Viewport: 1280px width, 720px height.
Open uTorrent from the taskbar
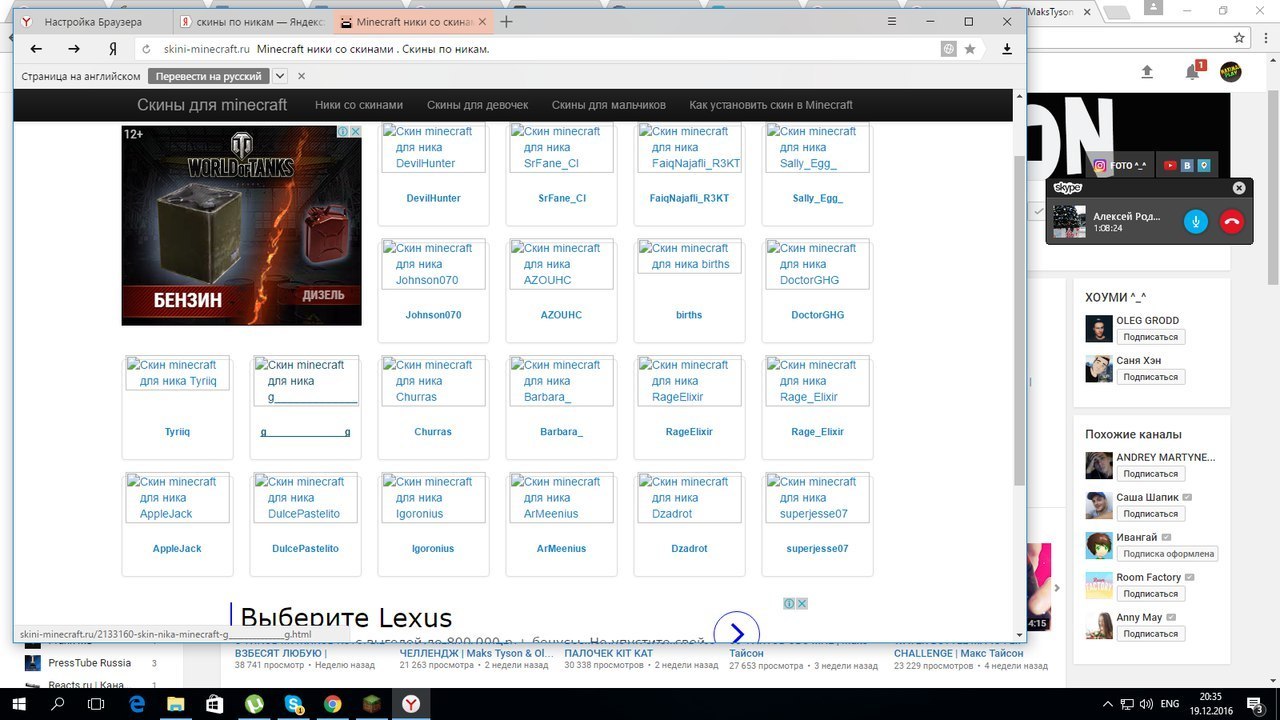point(254,704)
